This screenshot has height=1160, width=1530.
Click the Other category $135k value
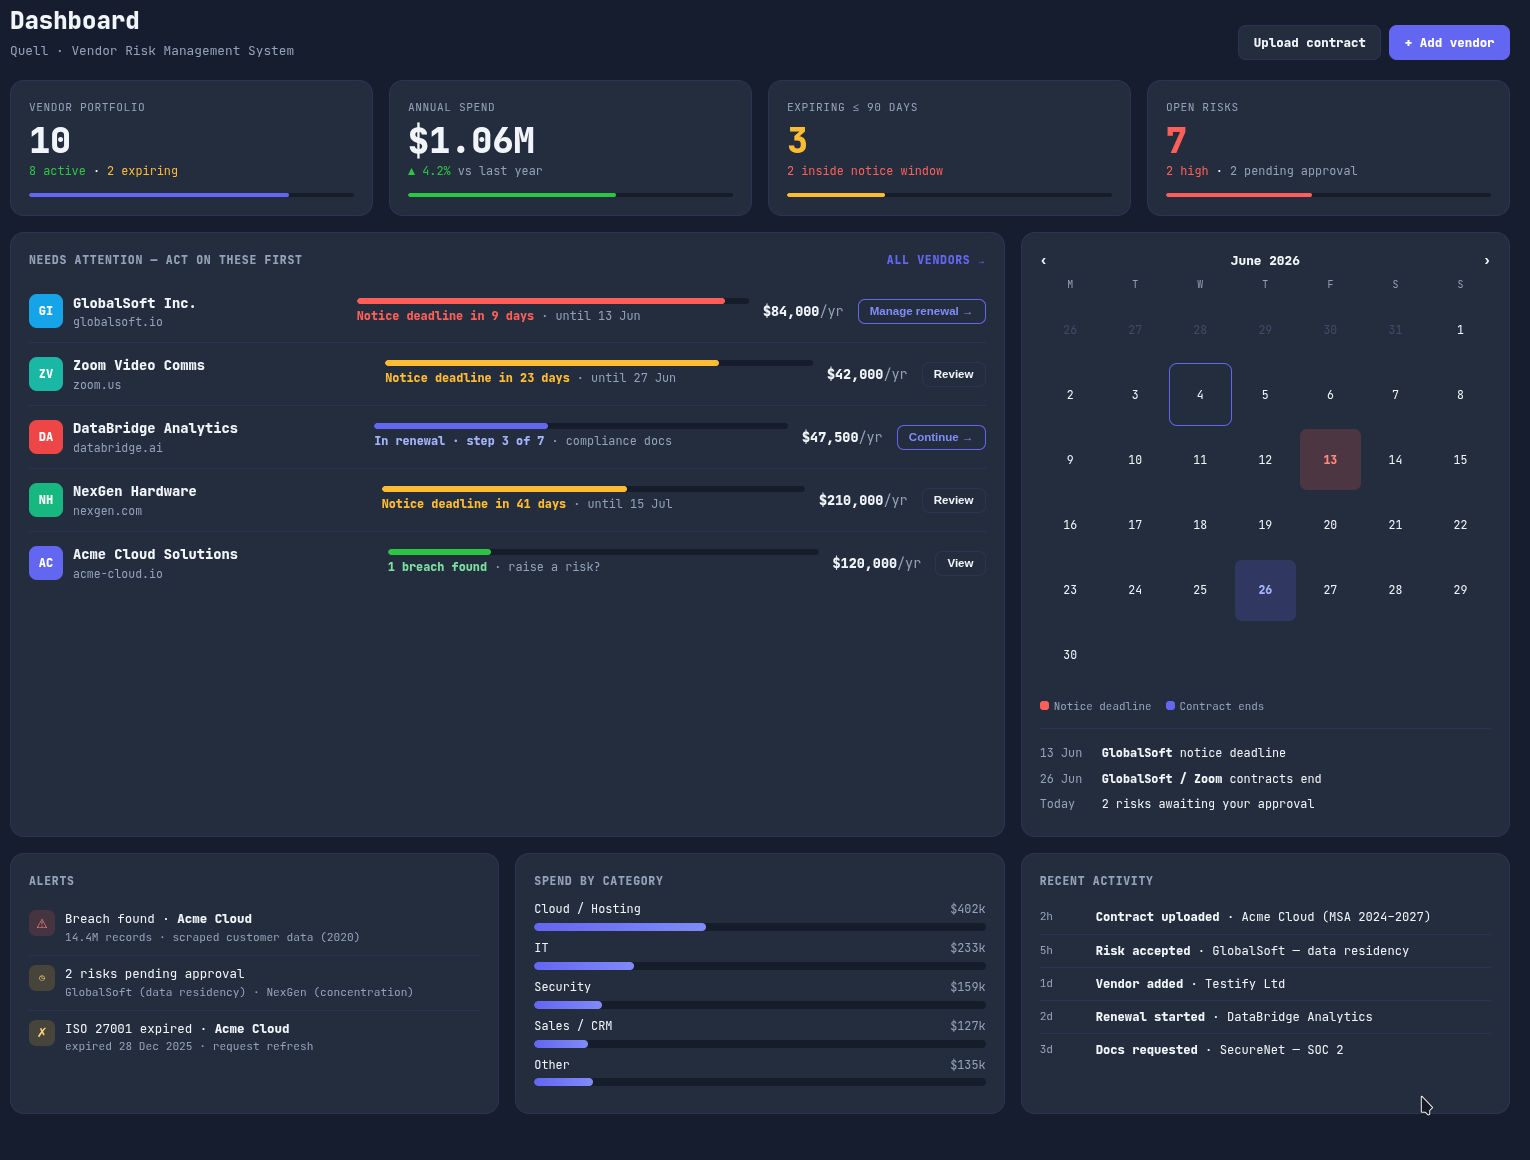[x=967, y=1065]
